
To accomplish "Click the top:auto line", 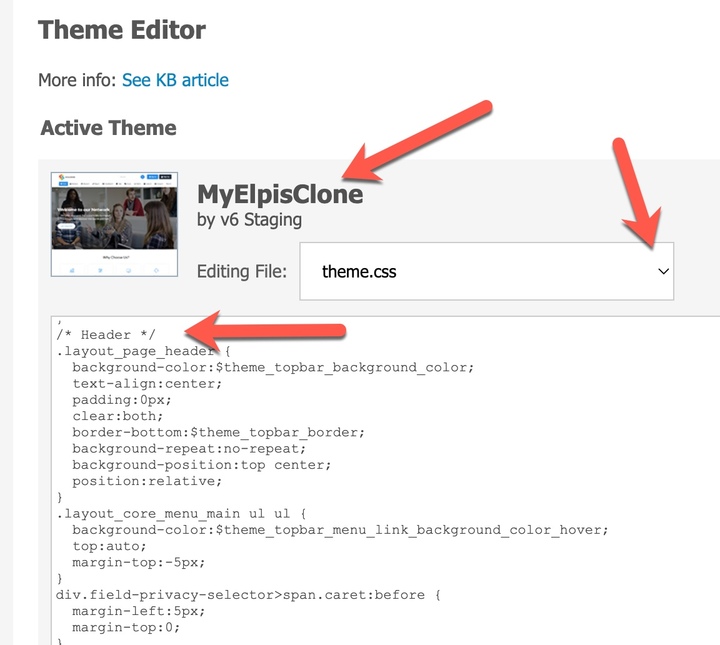I will [109, 546].
